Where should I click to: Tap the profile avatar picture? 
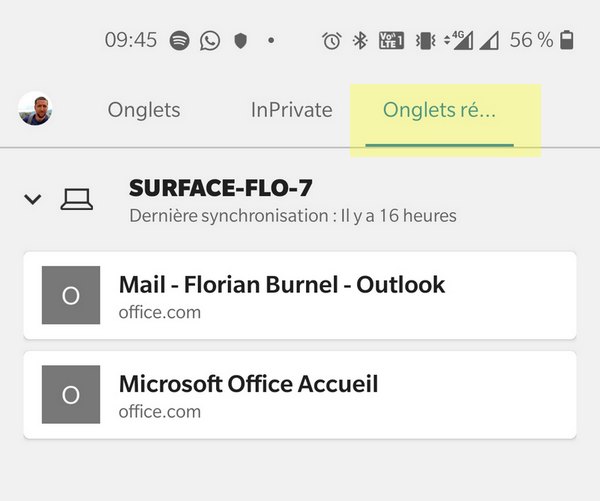tap(35, 109)
